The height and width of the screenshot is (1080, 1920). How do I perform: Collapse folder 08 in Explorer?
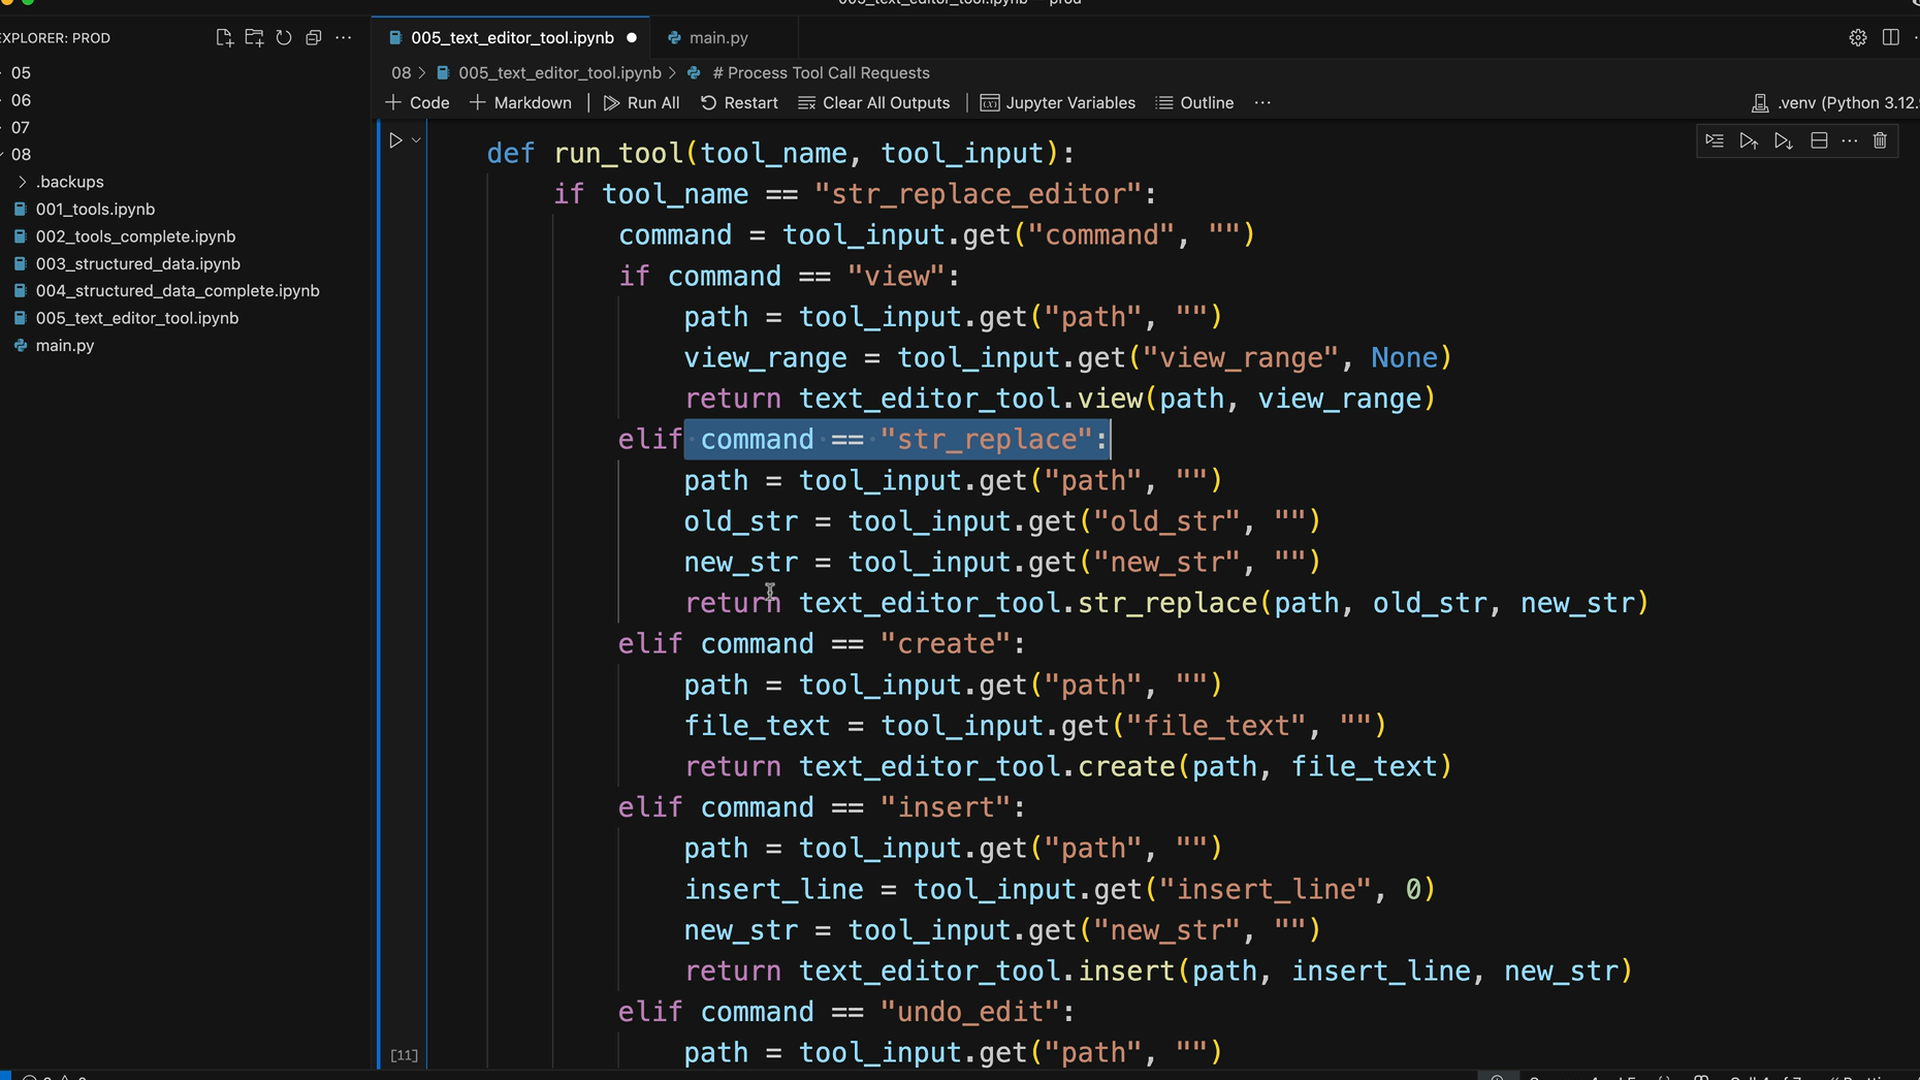pos(21,154)
